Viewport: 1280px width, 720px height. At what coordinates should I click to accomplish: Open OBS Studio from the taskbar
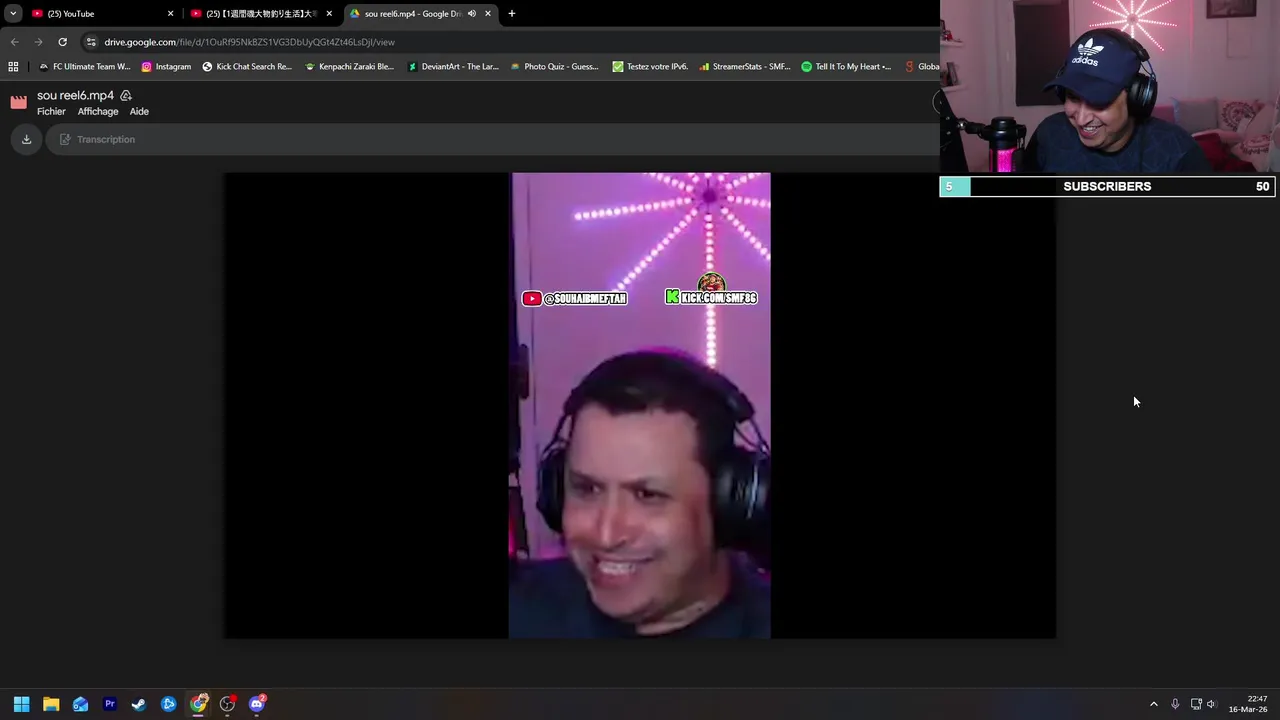coord(228,704)
